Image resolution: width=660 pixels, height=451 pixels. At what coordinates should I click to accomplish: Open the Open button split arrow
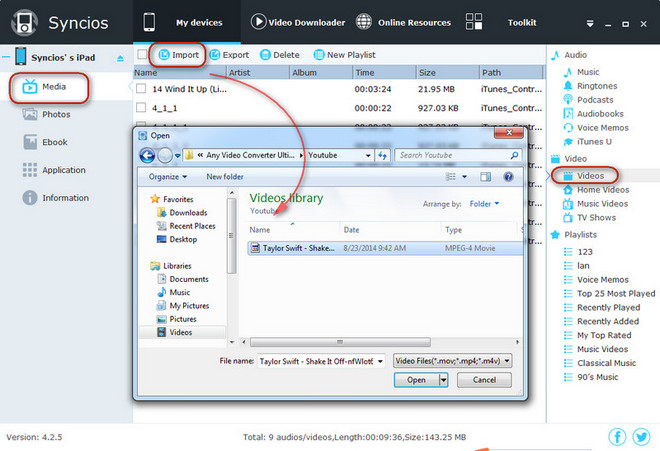[x=443, y=380]
